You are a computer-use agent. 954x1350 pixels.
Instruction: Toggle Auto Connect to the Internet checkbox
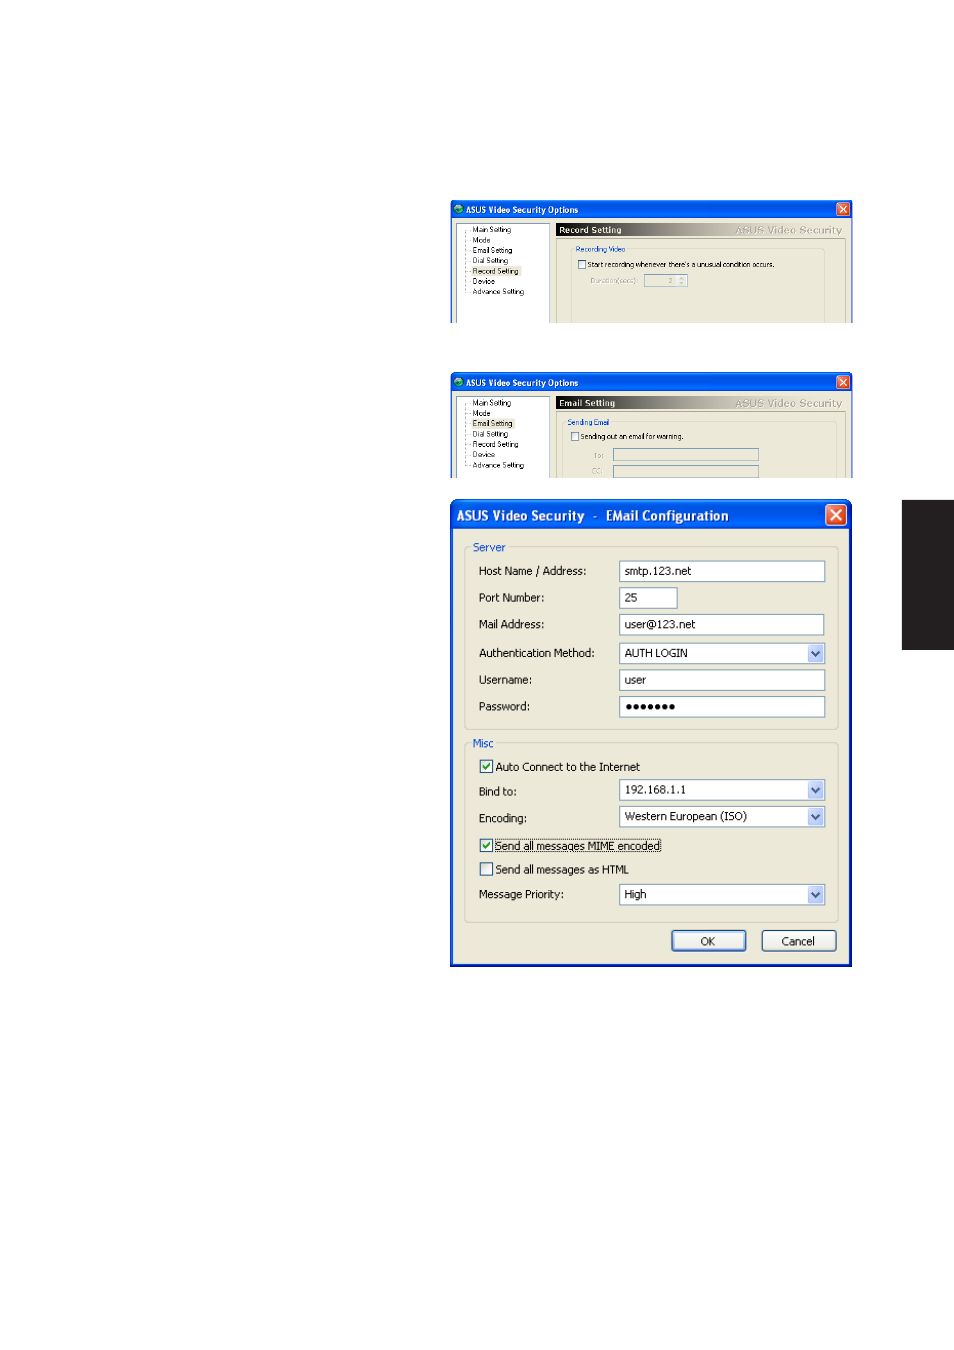pyautogui.click(x=486, y=767)
